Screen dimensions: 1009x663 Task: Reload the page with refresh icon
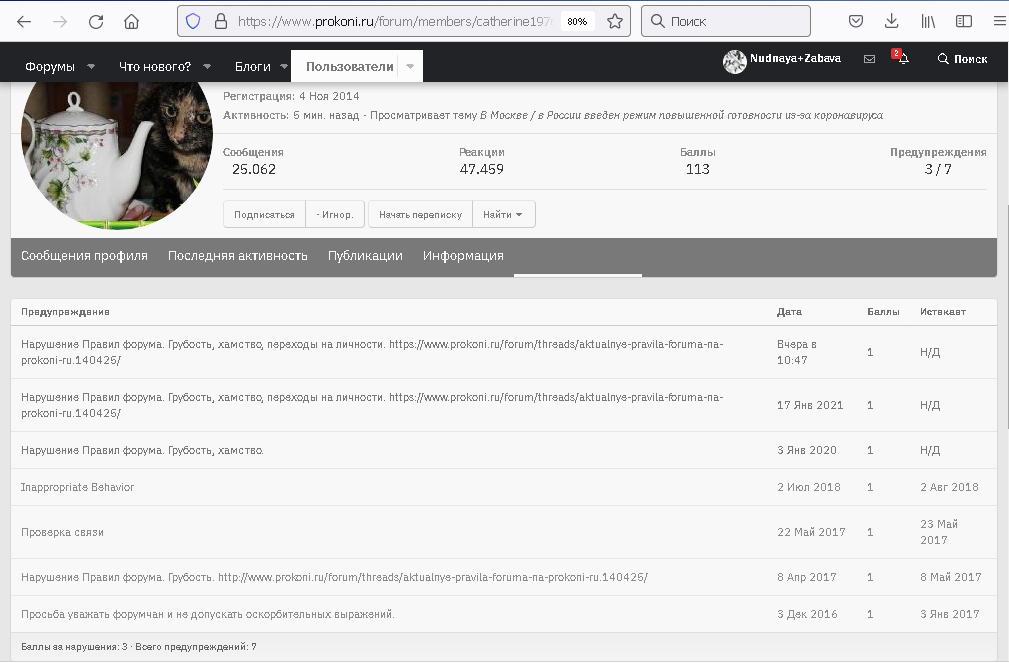pyautogui.click(x=96, y=21)
